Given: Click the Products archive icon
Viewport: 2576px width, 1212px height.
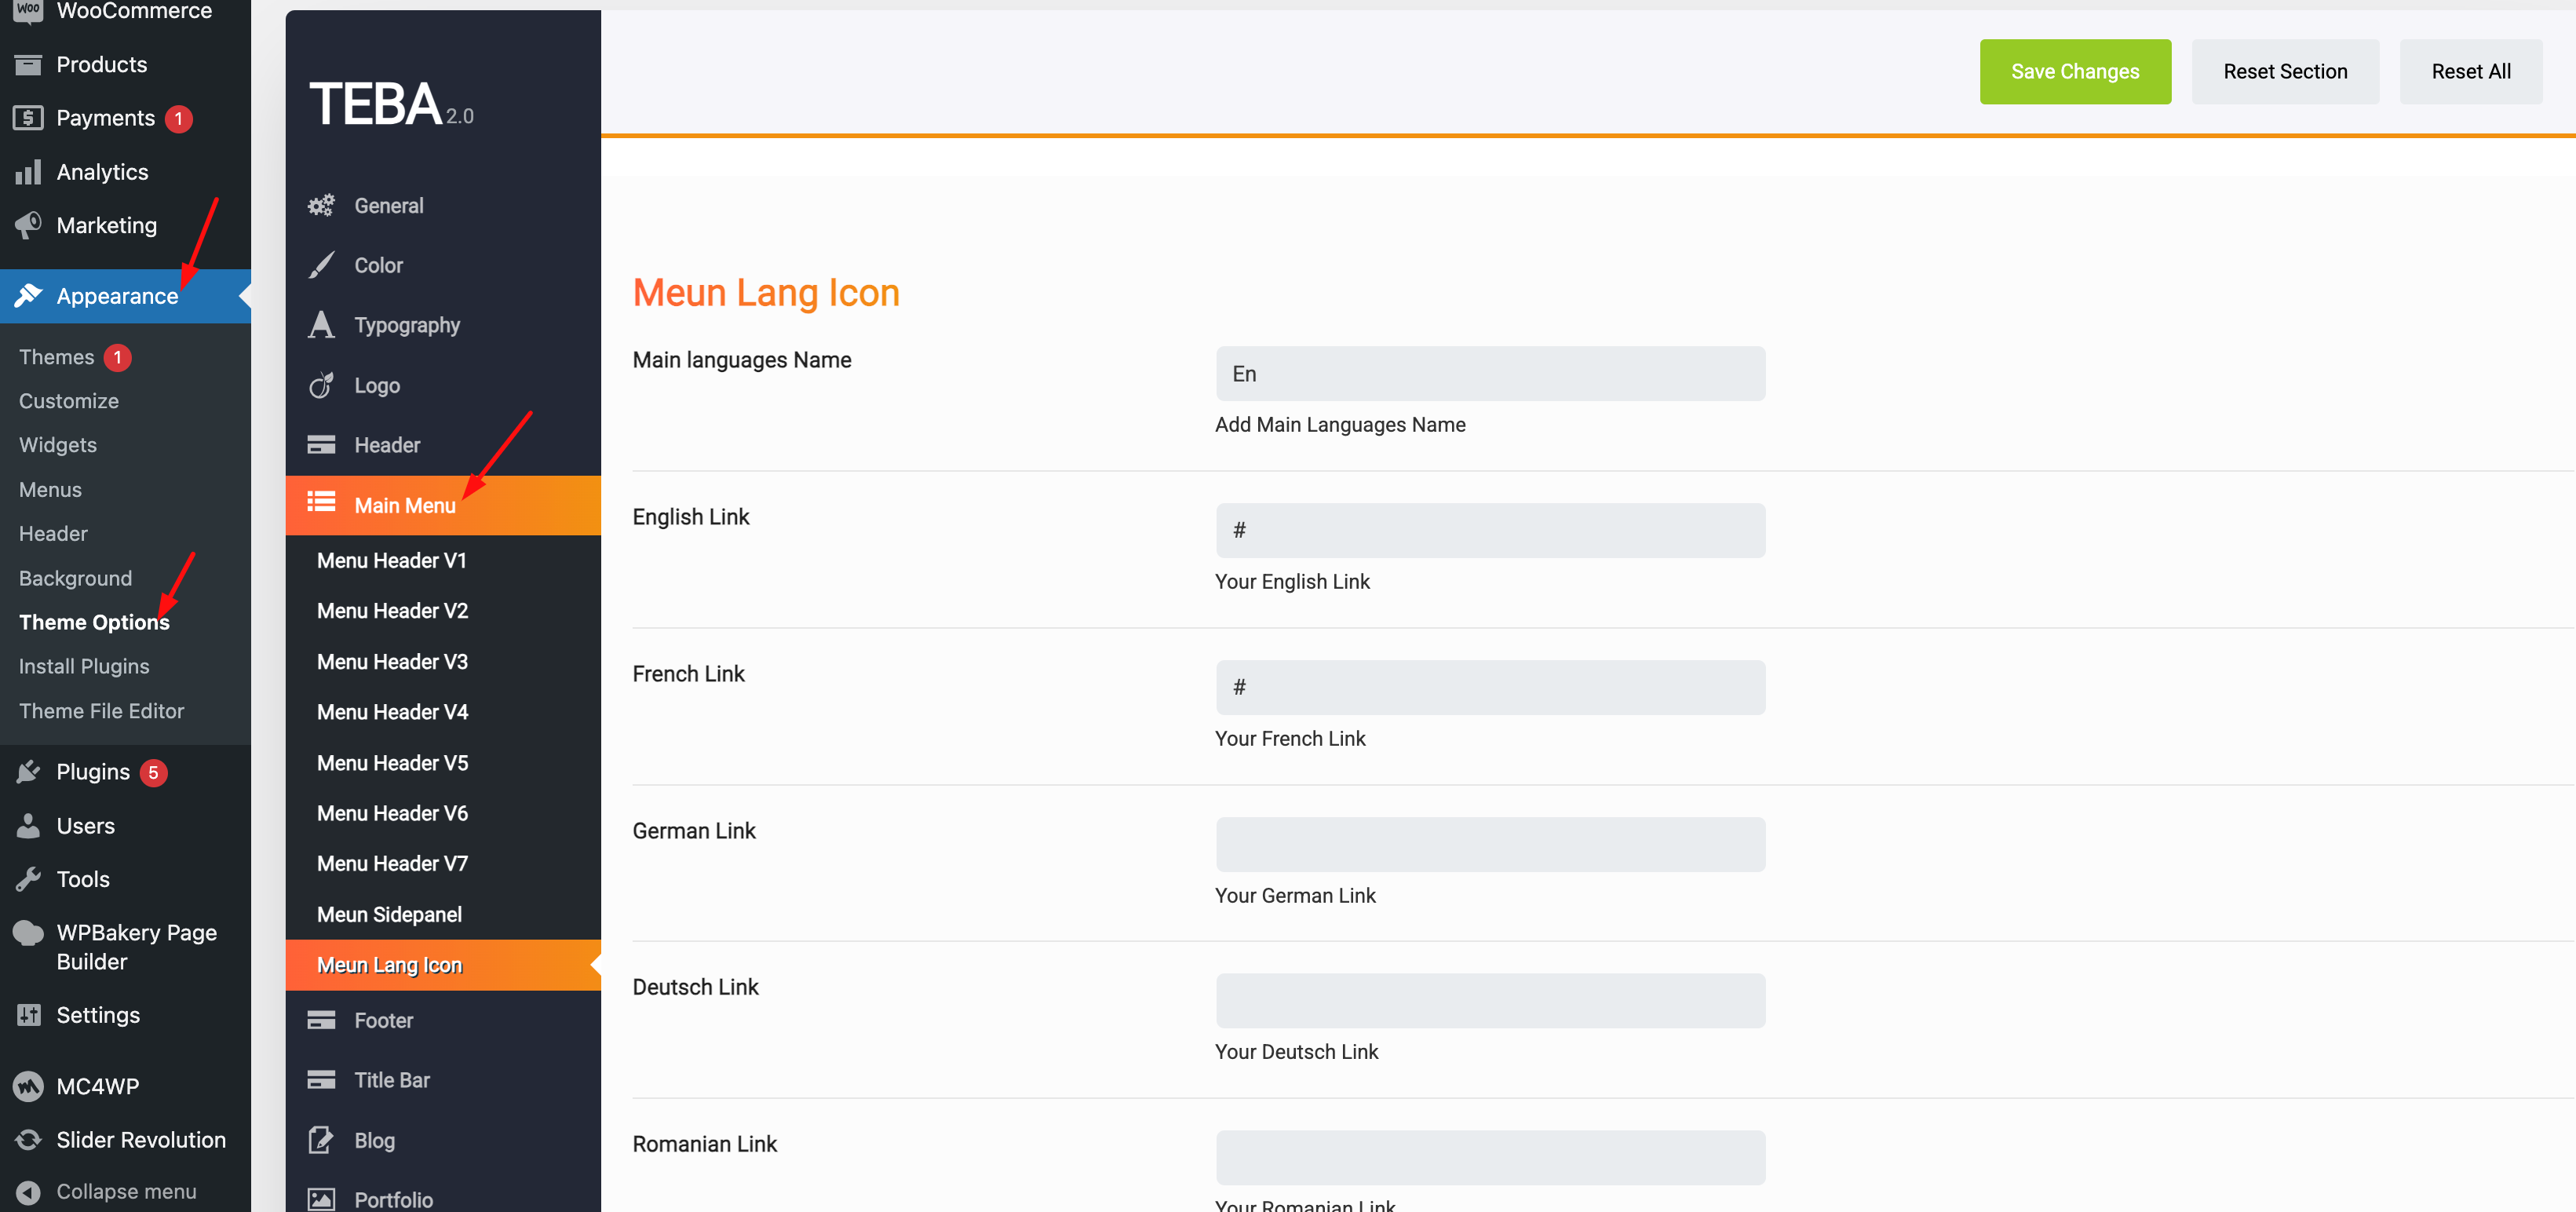Looking at the screenshot, I should [28, 65].
